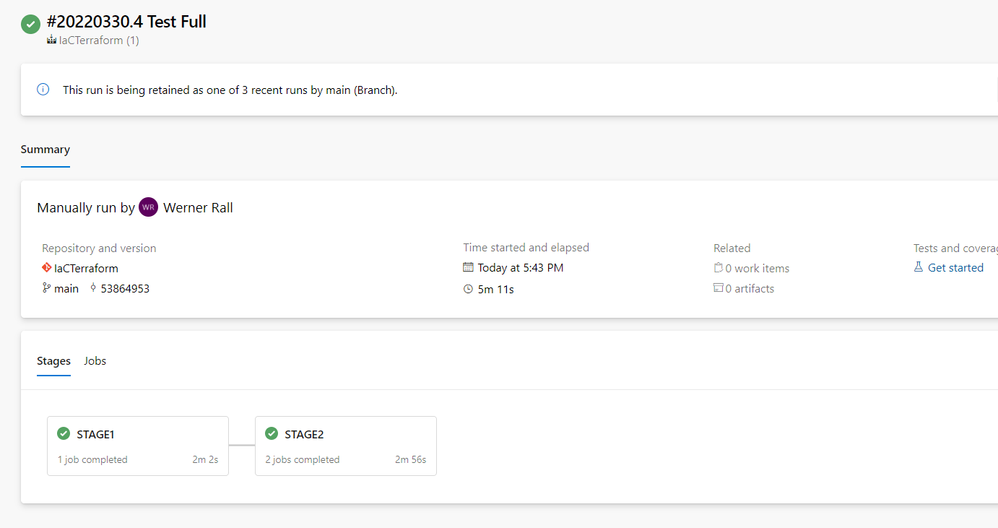Click the work items clipboard icon
The width and height of the screenshot is (998, 528).
718,268
